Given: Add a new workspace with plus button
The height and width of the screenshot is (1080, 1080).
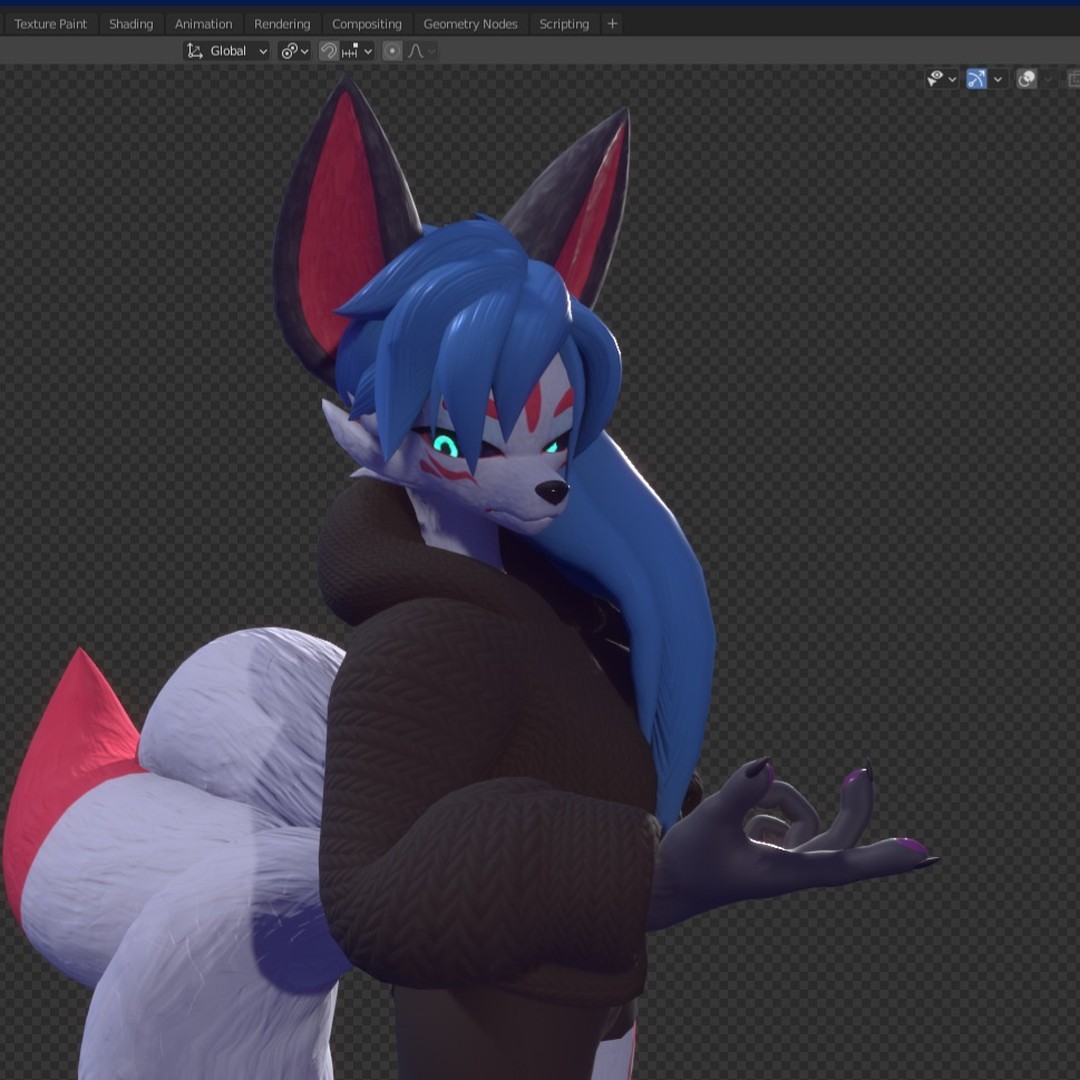Looking at the screenshot, I should tap(613, 23).
